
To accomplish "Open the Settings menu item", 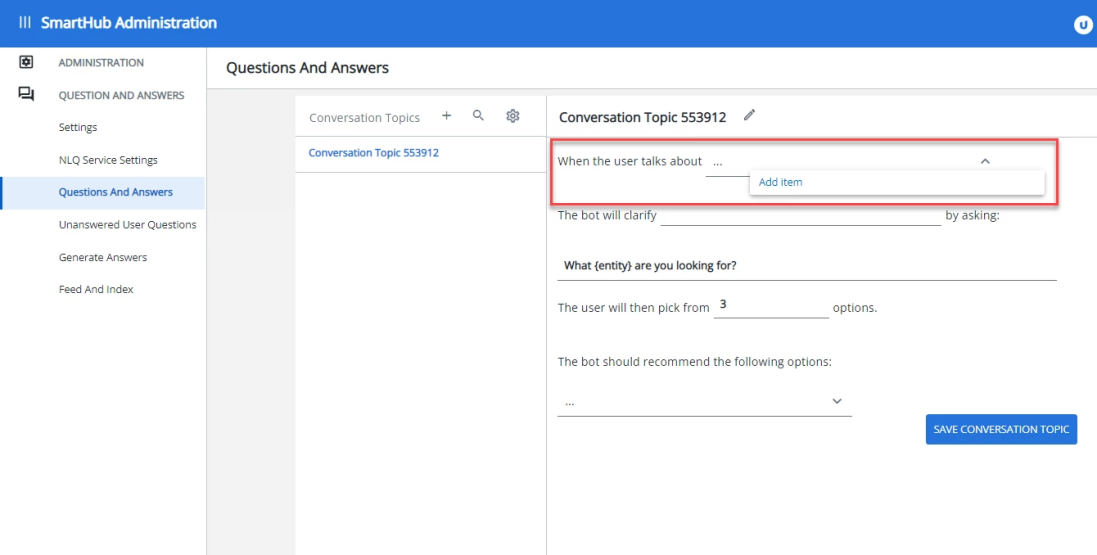I will click(78, 127).
